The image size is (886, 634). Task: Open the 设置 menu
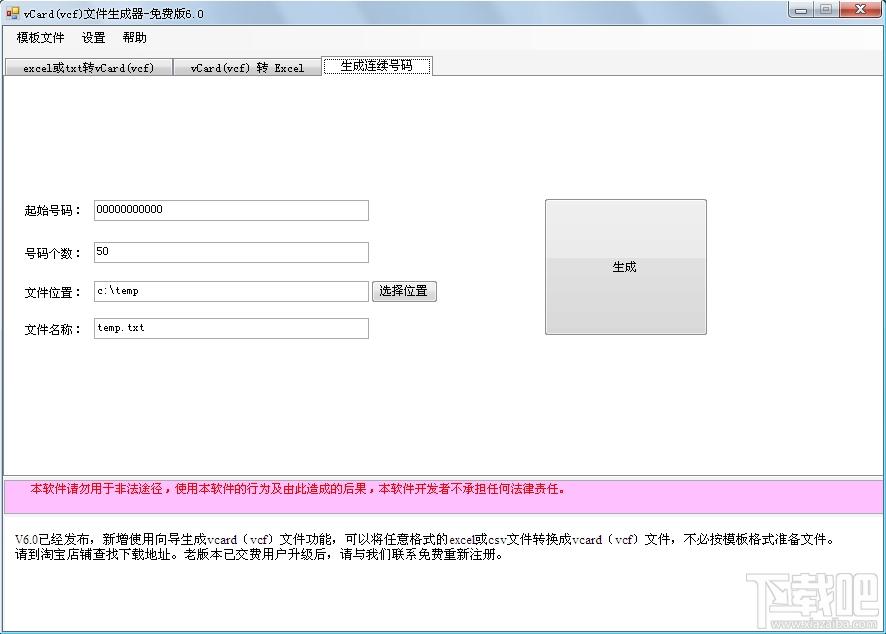pyautogui.click(x=93, y=38)
